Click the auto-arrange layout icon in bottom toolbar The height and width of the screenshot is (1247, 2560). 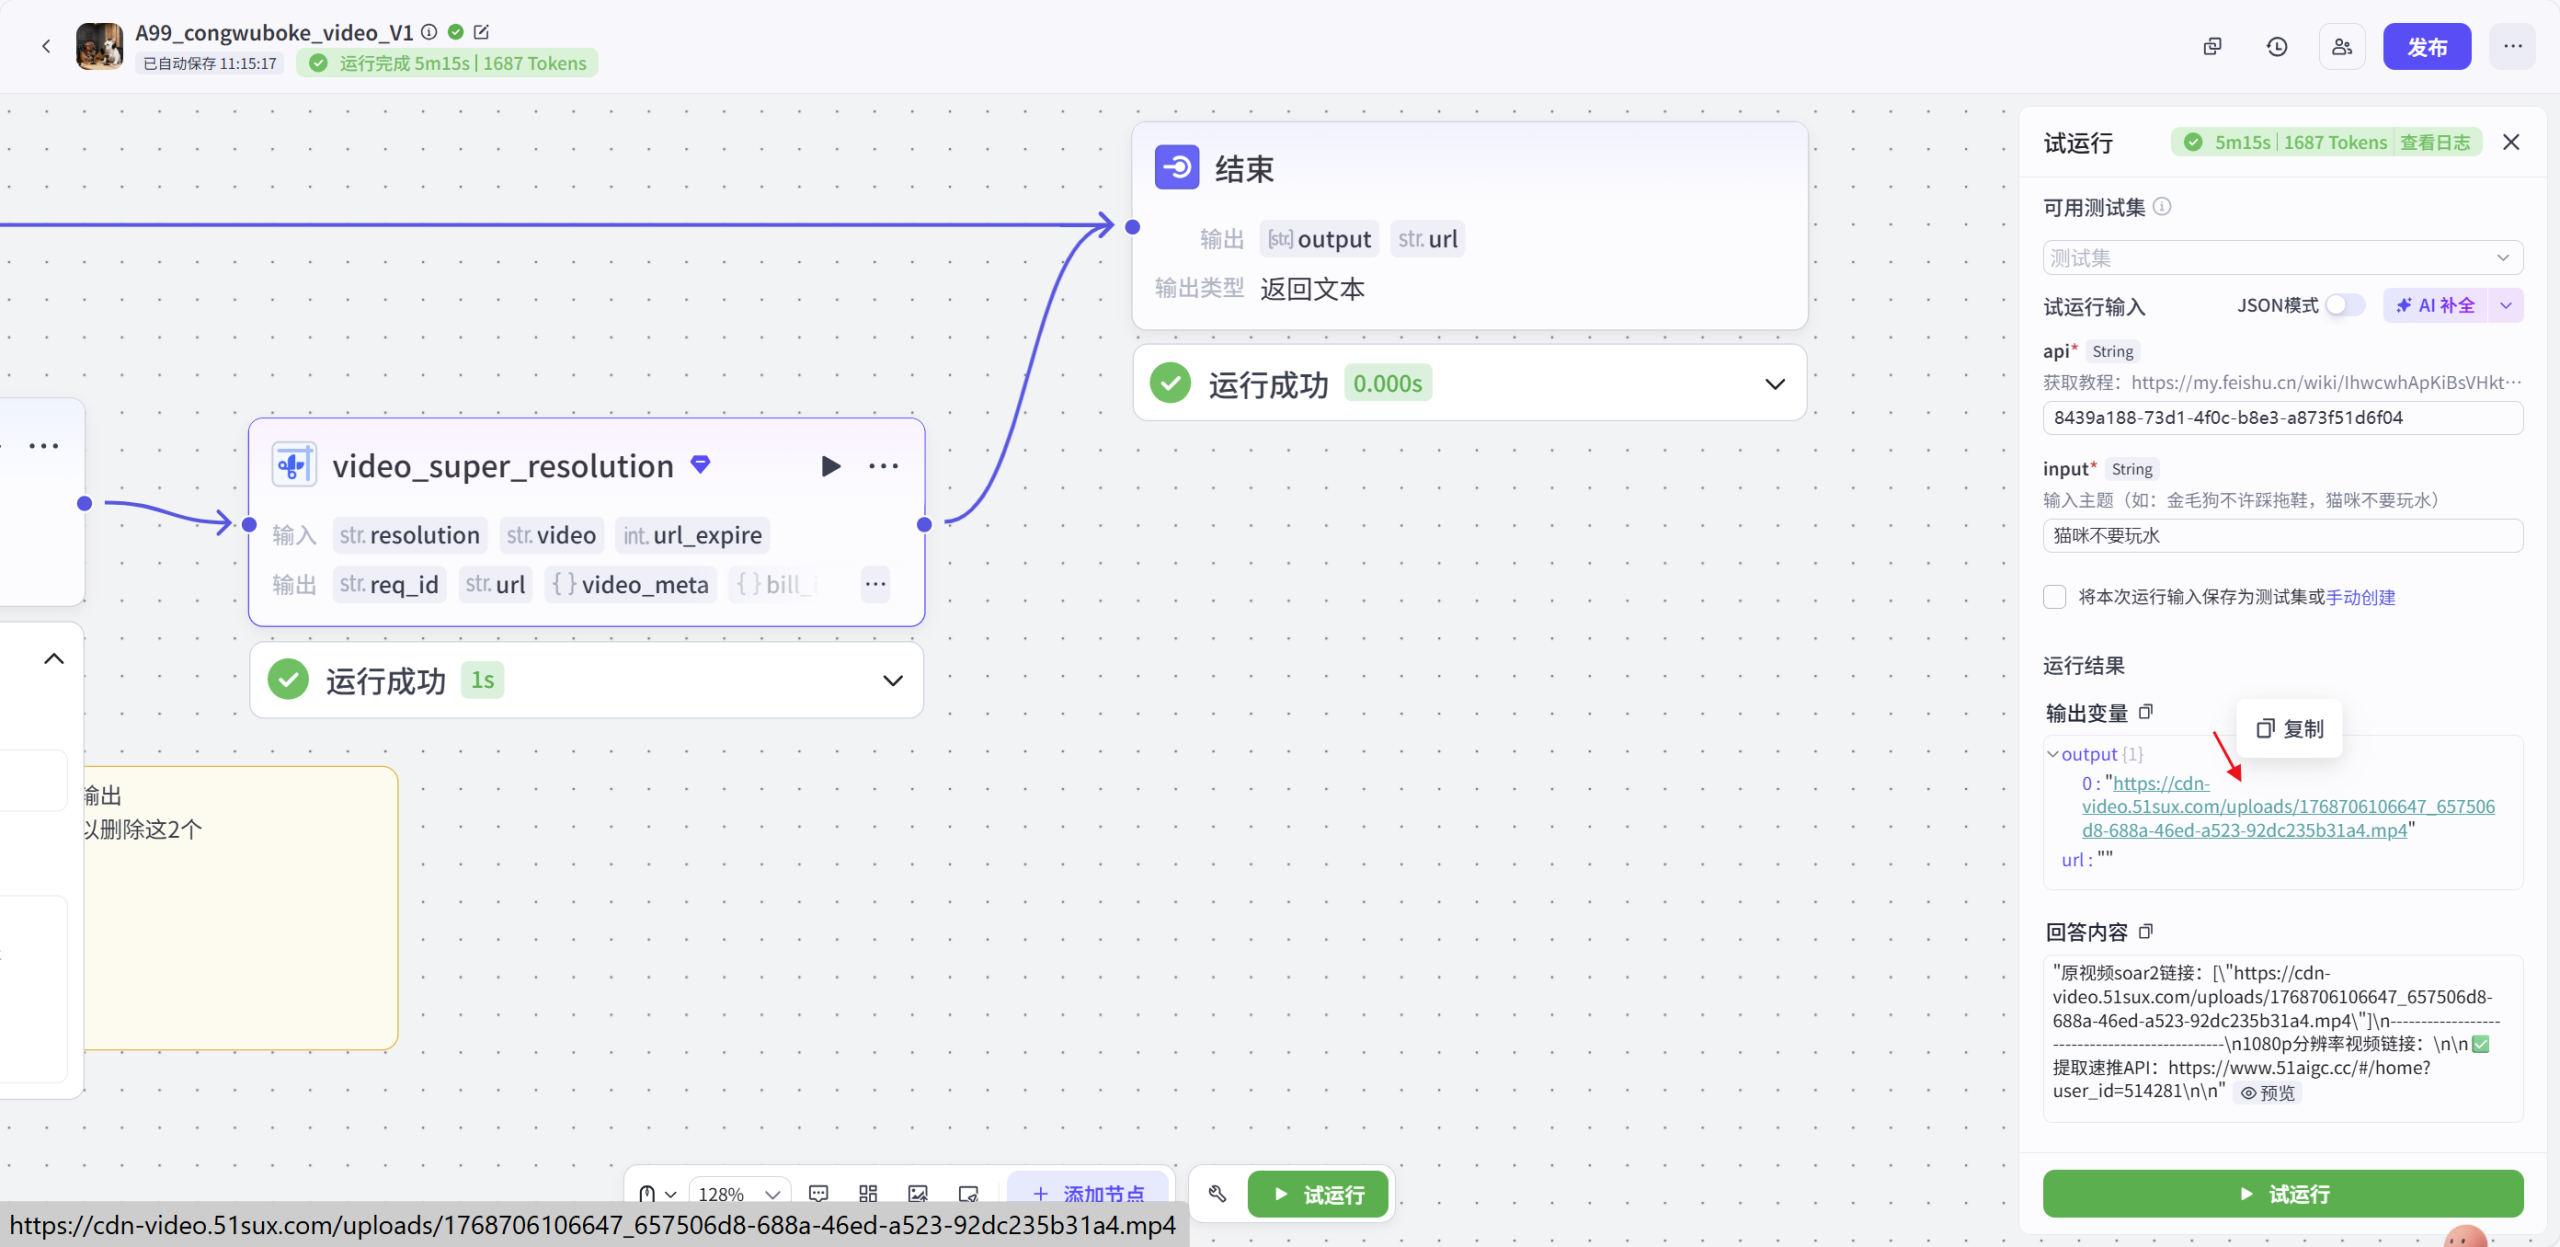(x=867, y=1192)
